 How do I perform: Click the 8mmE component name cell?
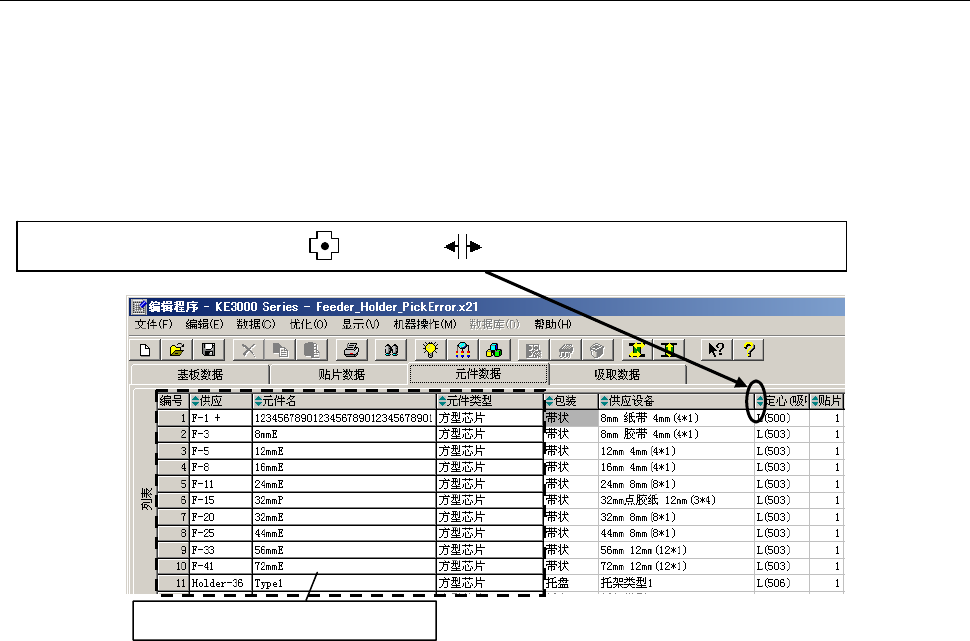click(x=345, y=434)
